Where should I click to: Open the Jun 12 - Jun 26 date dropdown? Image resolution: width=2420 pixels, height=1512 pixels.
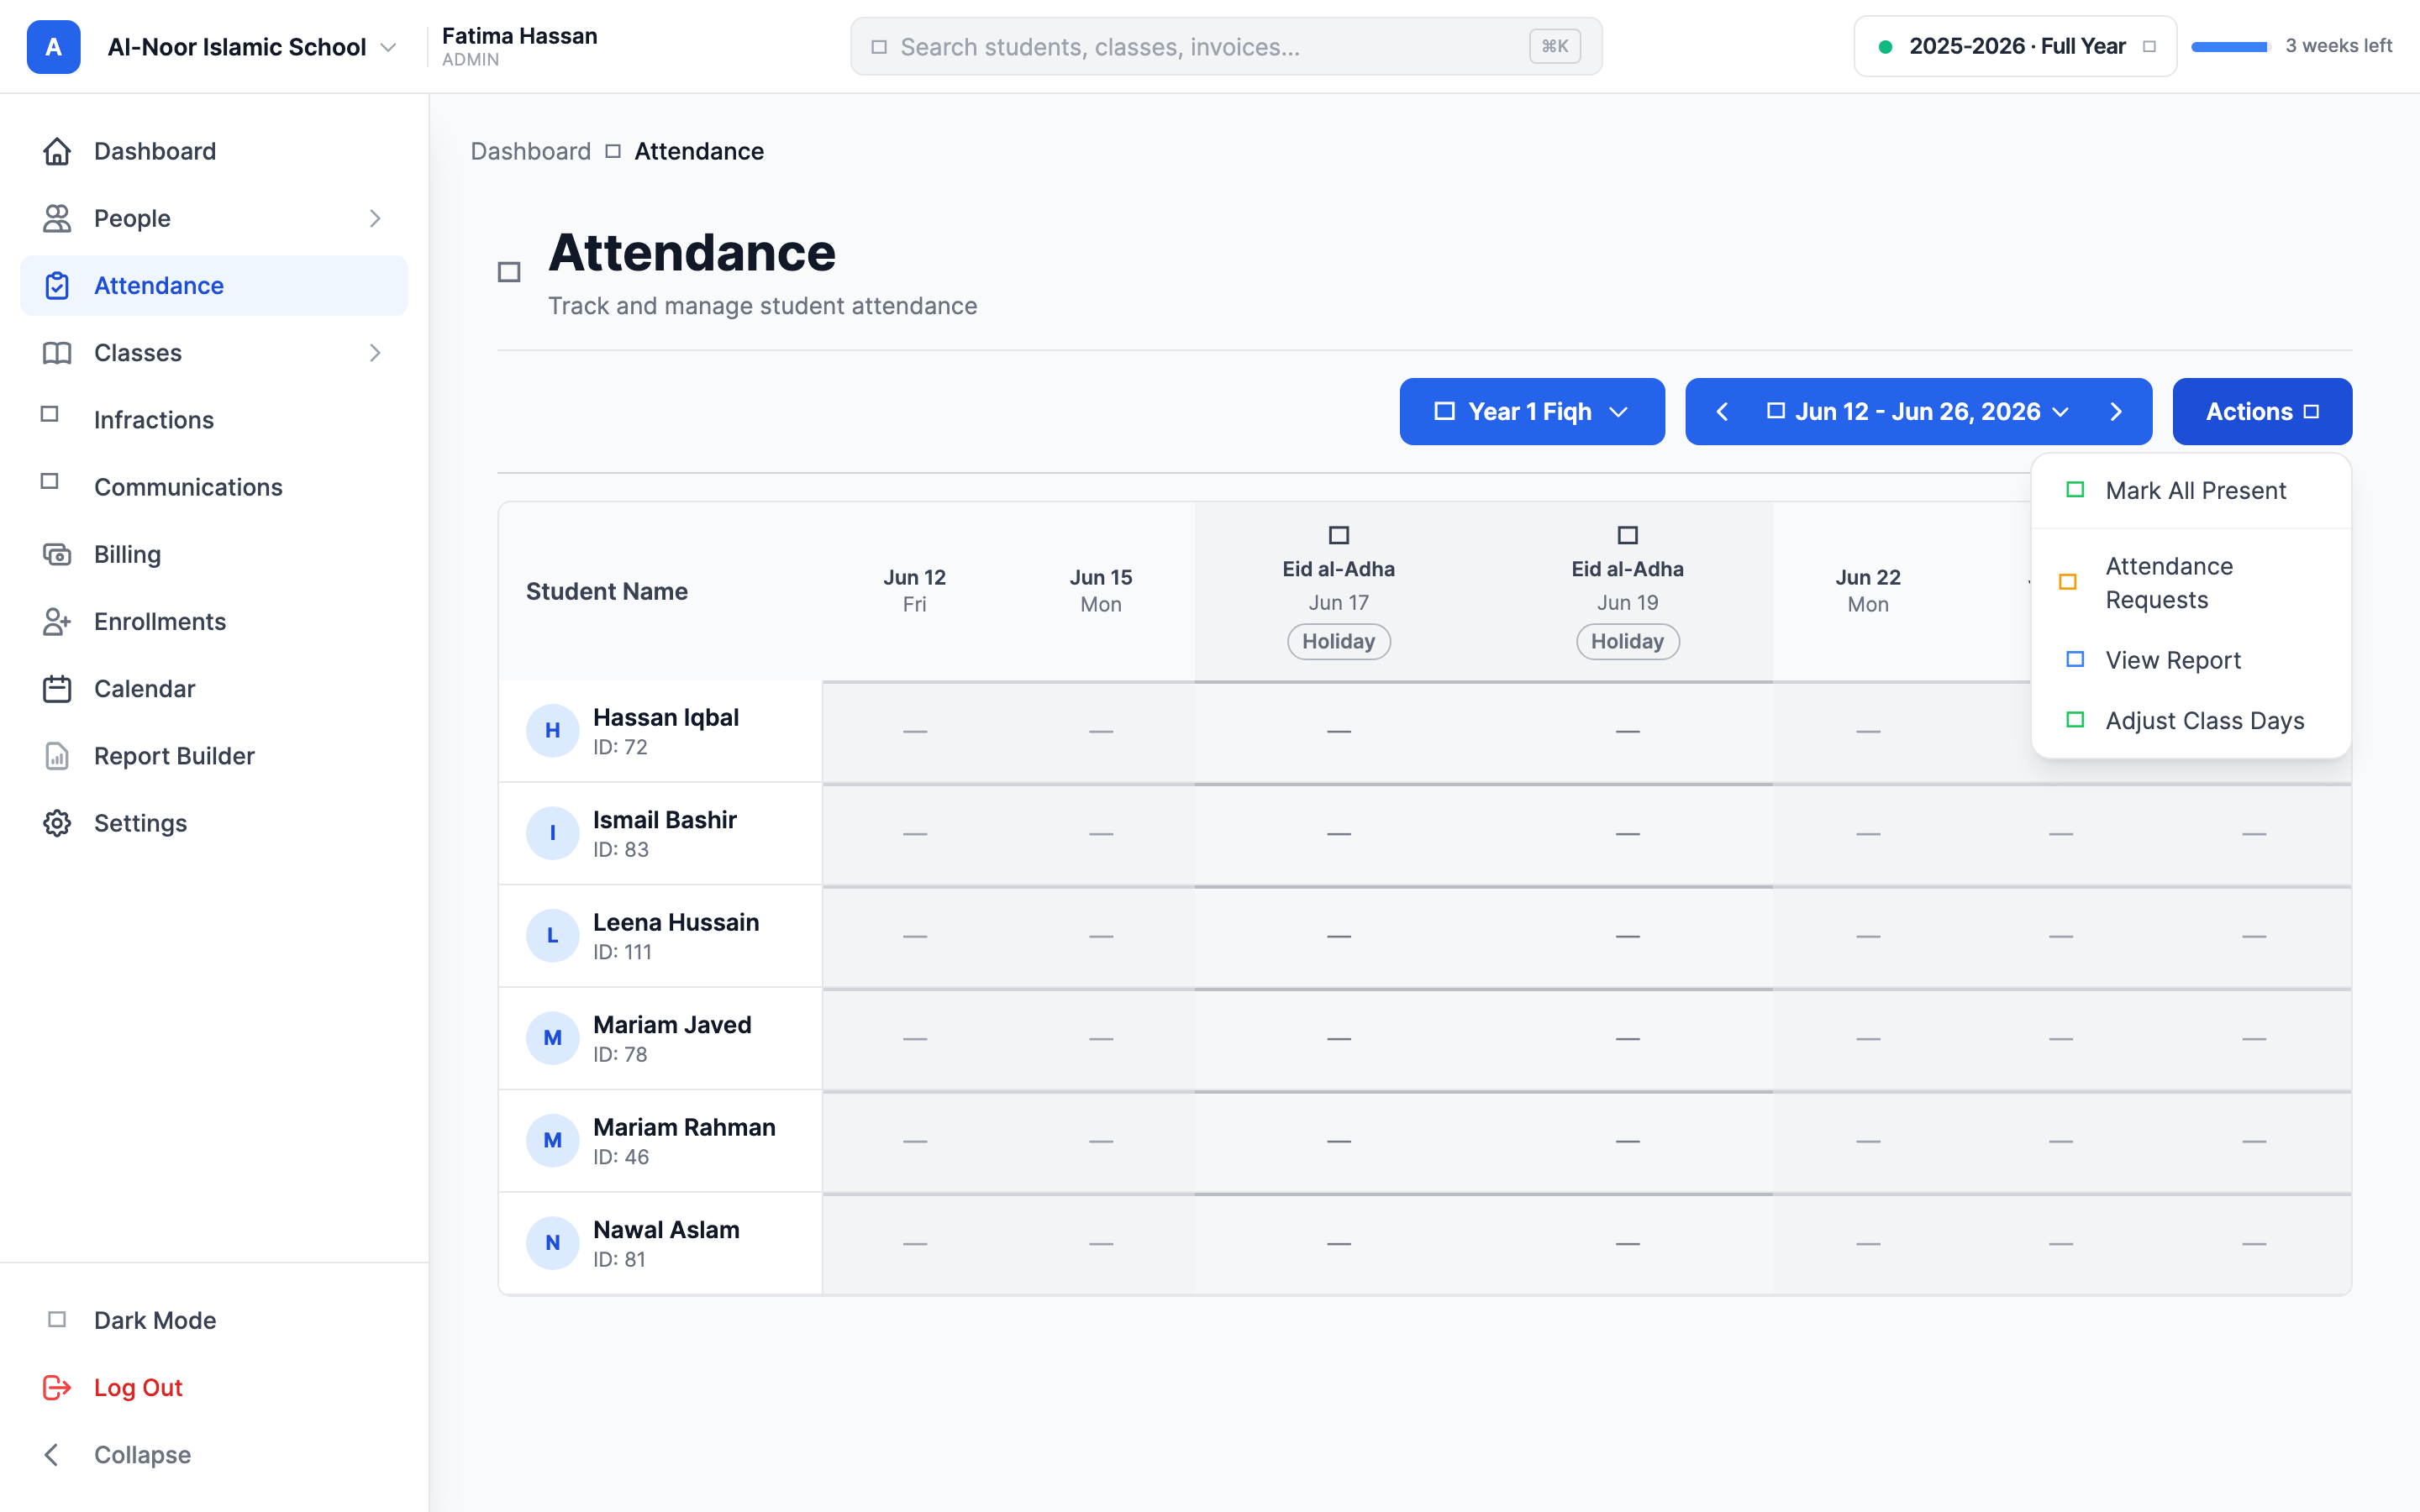click(x=1918, y=411)
